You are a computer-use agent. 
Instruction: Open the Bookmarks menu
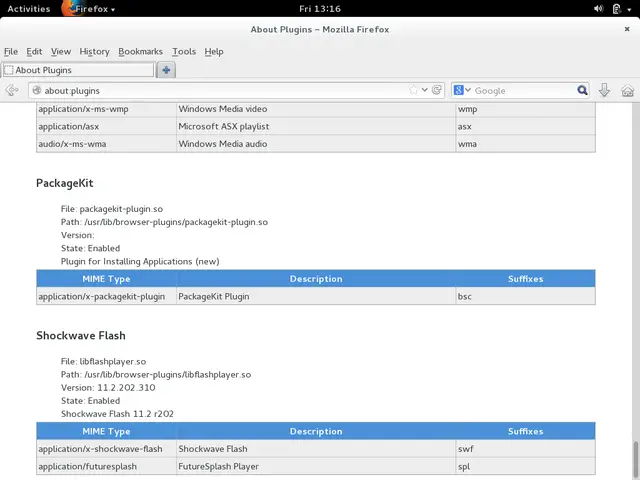pos(140,51)
